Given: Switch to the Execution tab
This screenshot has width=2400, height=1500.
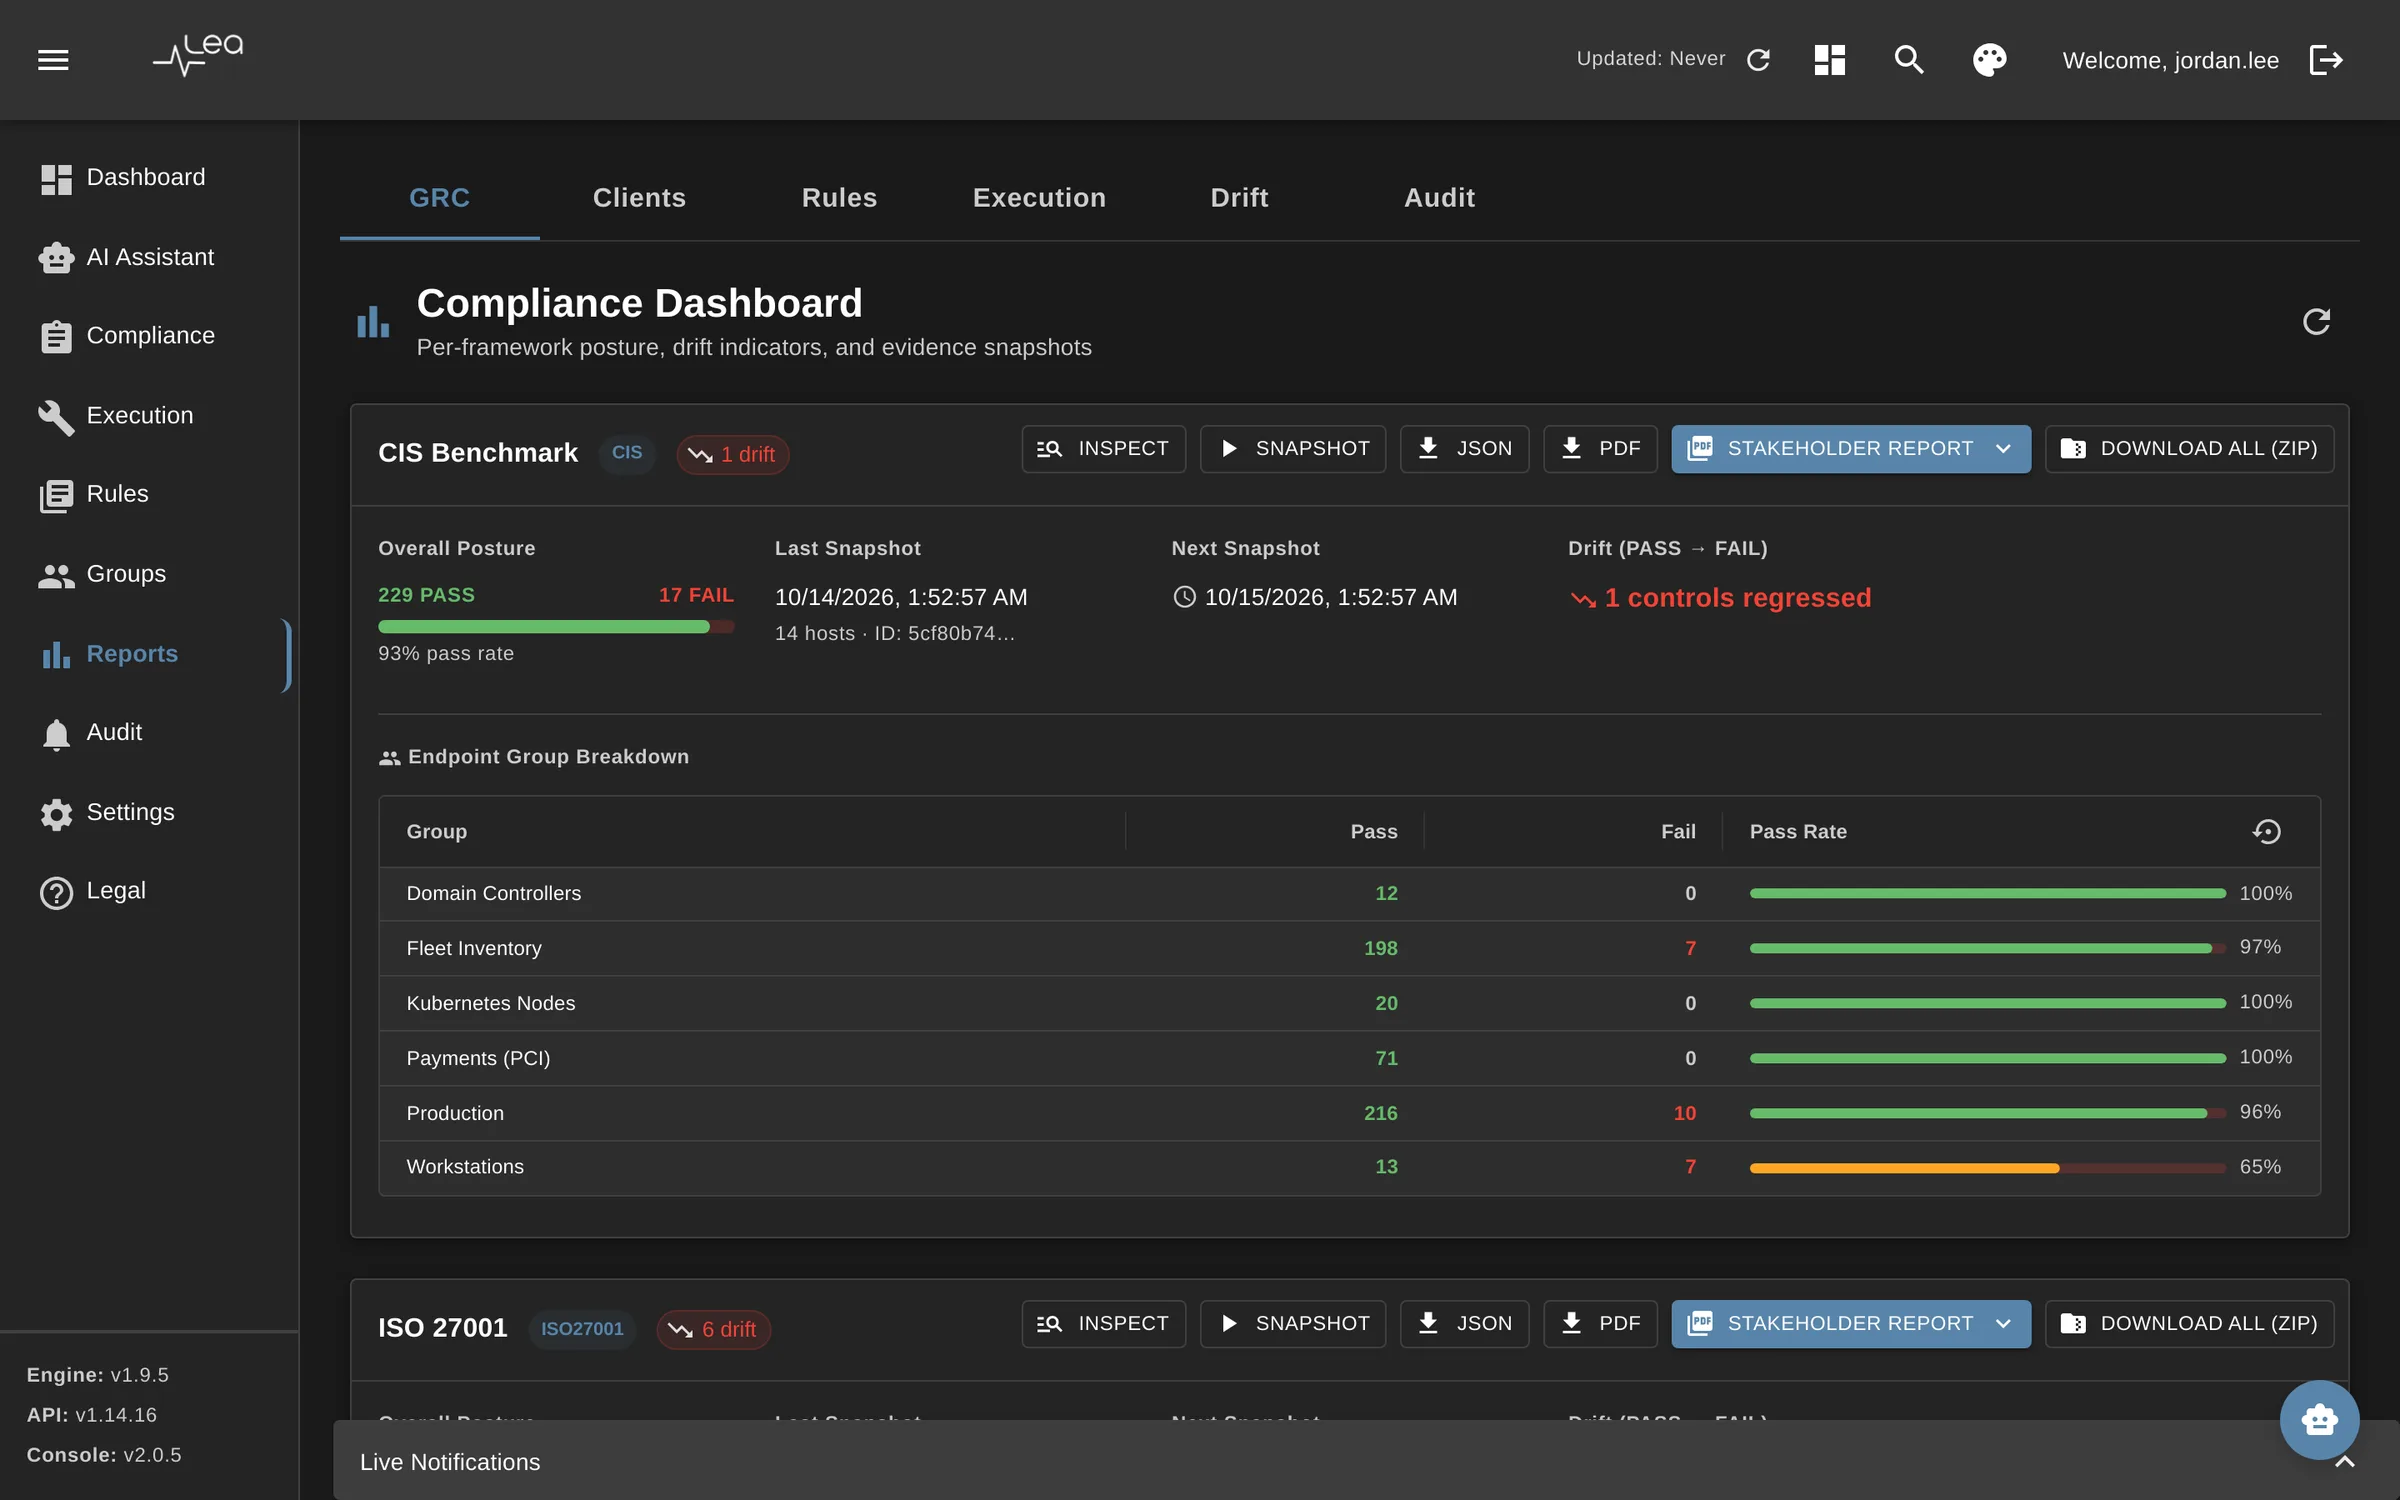Looking at the screenshot, I should (x=1039, y=198).
